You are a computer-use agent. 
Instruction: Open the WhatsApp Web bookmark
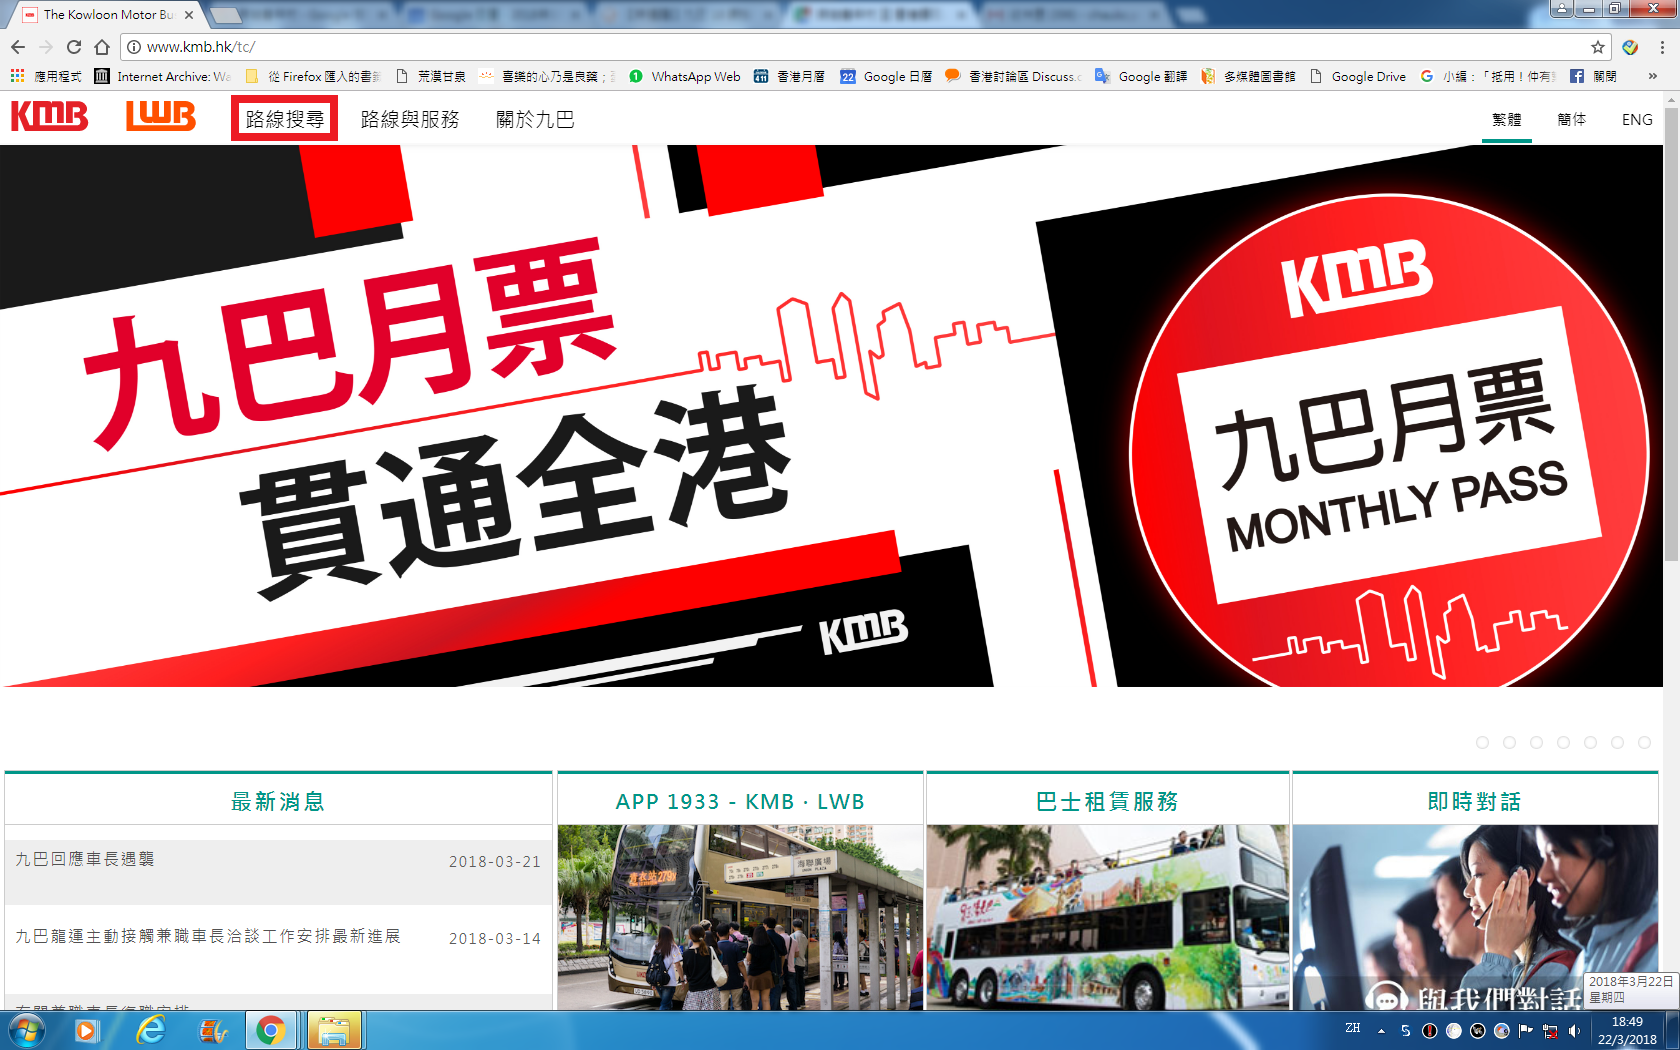click(x=685, y=76)
